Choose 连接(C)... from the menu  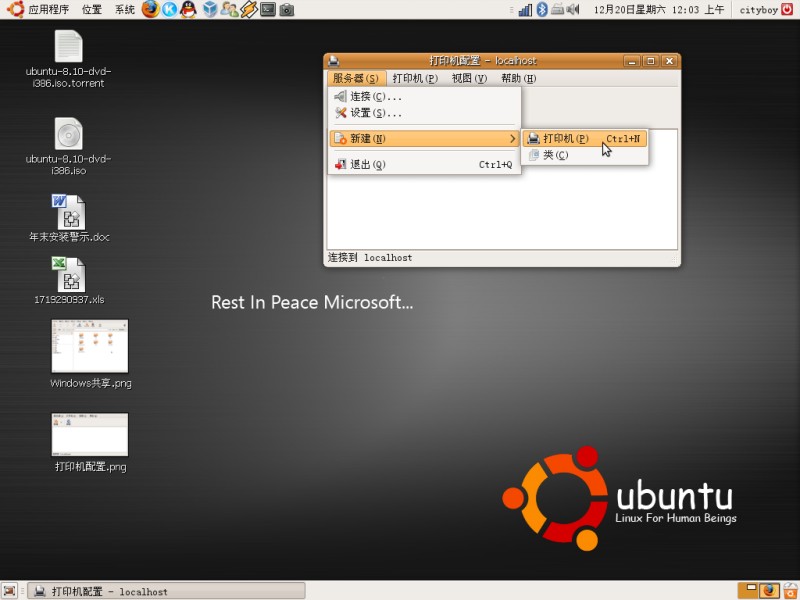[424, 96]
